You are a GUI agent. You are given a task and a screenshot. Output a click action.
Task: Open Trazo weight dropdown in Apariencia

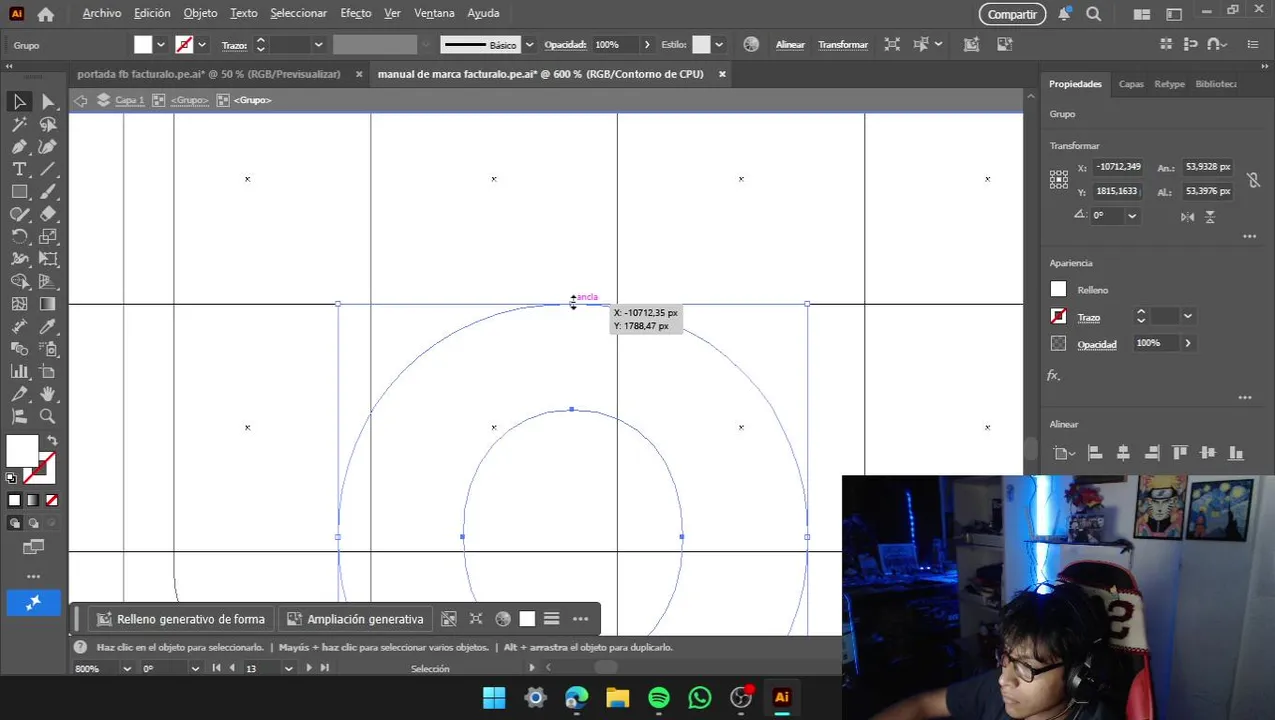1188,316
